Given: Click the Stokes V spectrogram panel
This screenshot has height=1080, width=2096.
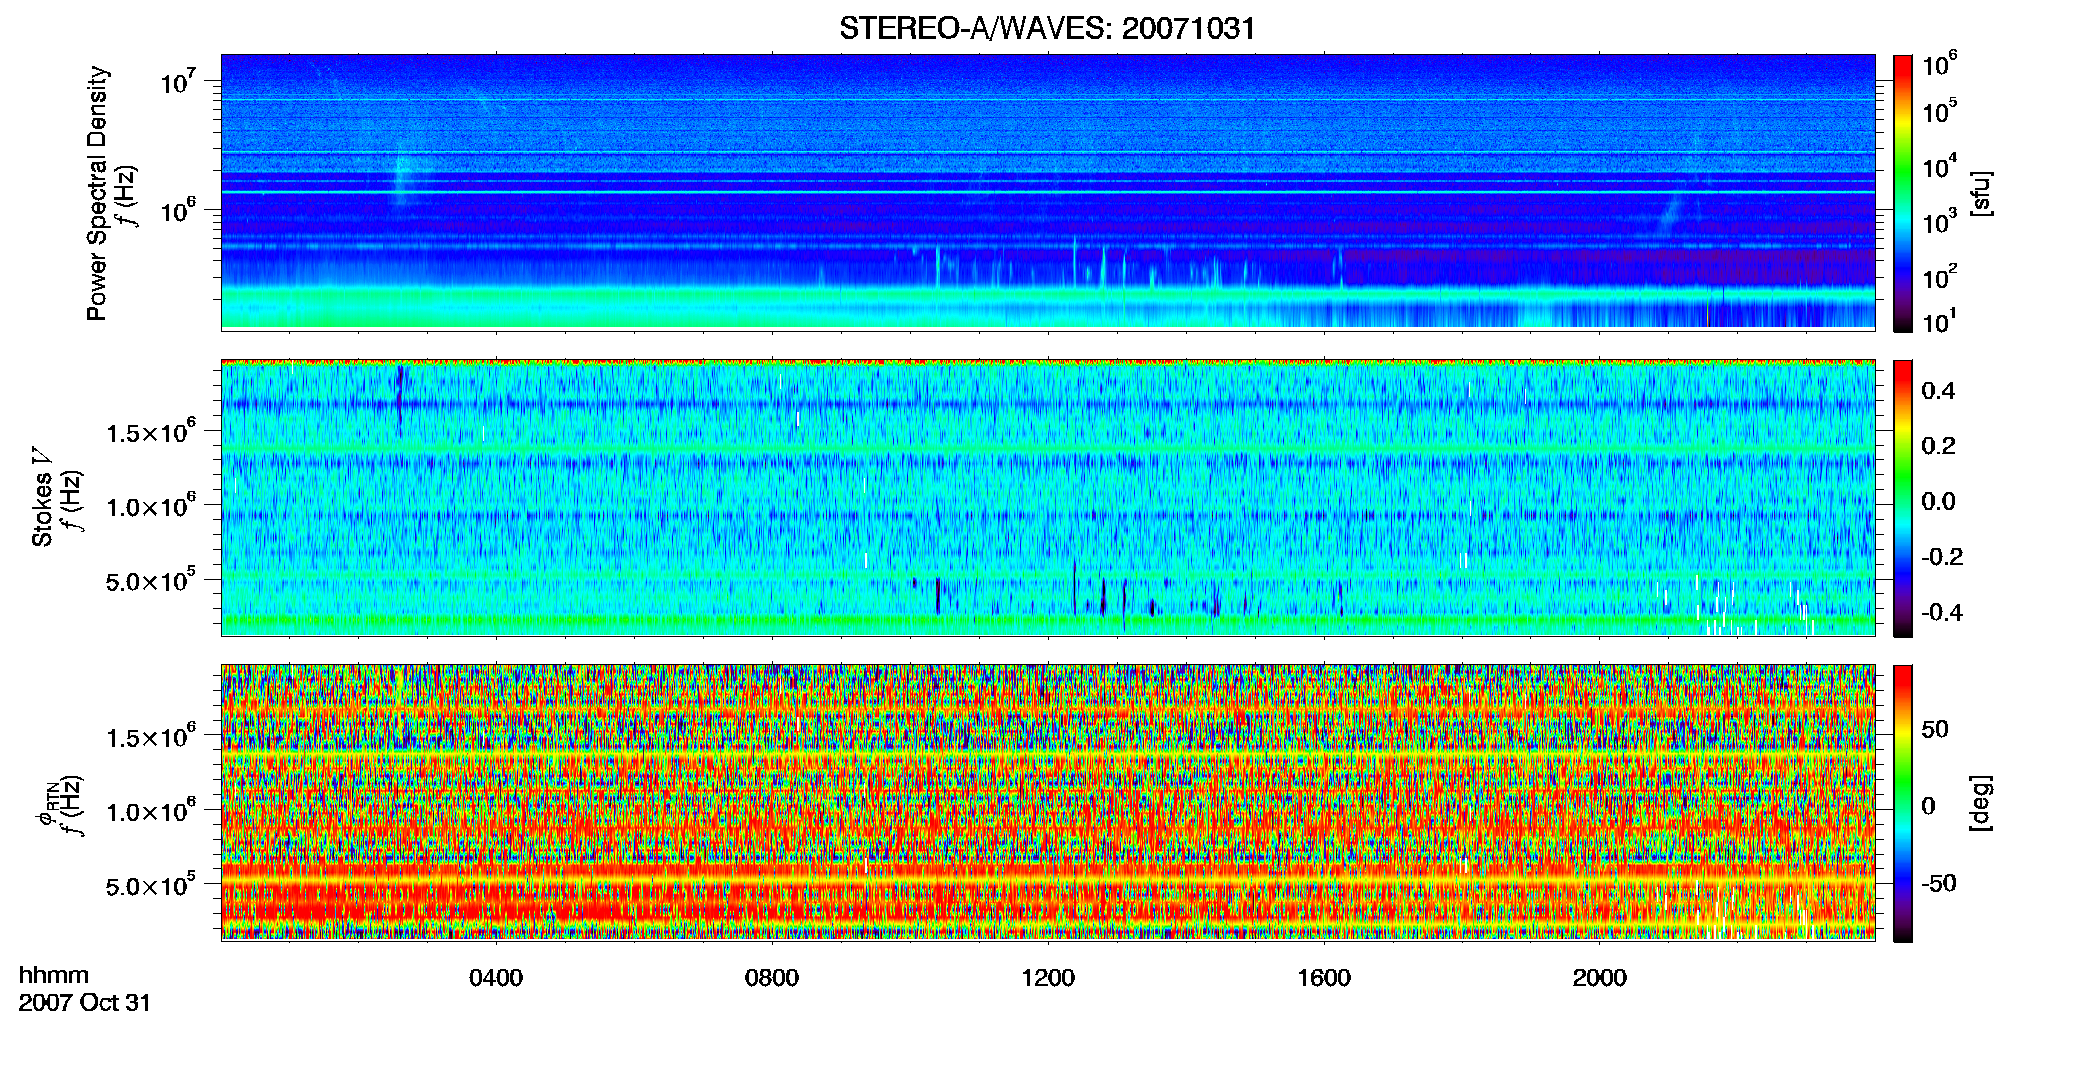Looking at the screenshot, I should (1048, 497).
